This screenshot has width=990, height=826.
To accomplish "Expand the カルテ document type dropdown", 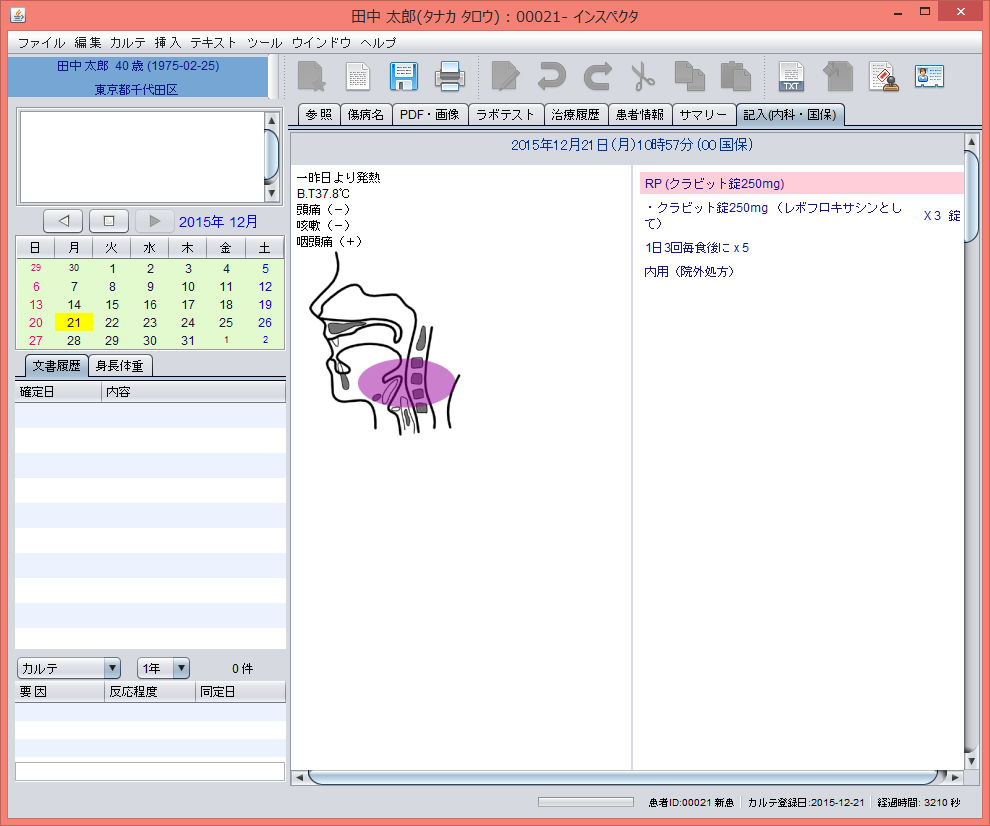I will pyautogui.click(x=69, y=668).
